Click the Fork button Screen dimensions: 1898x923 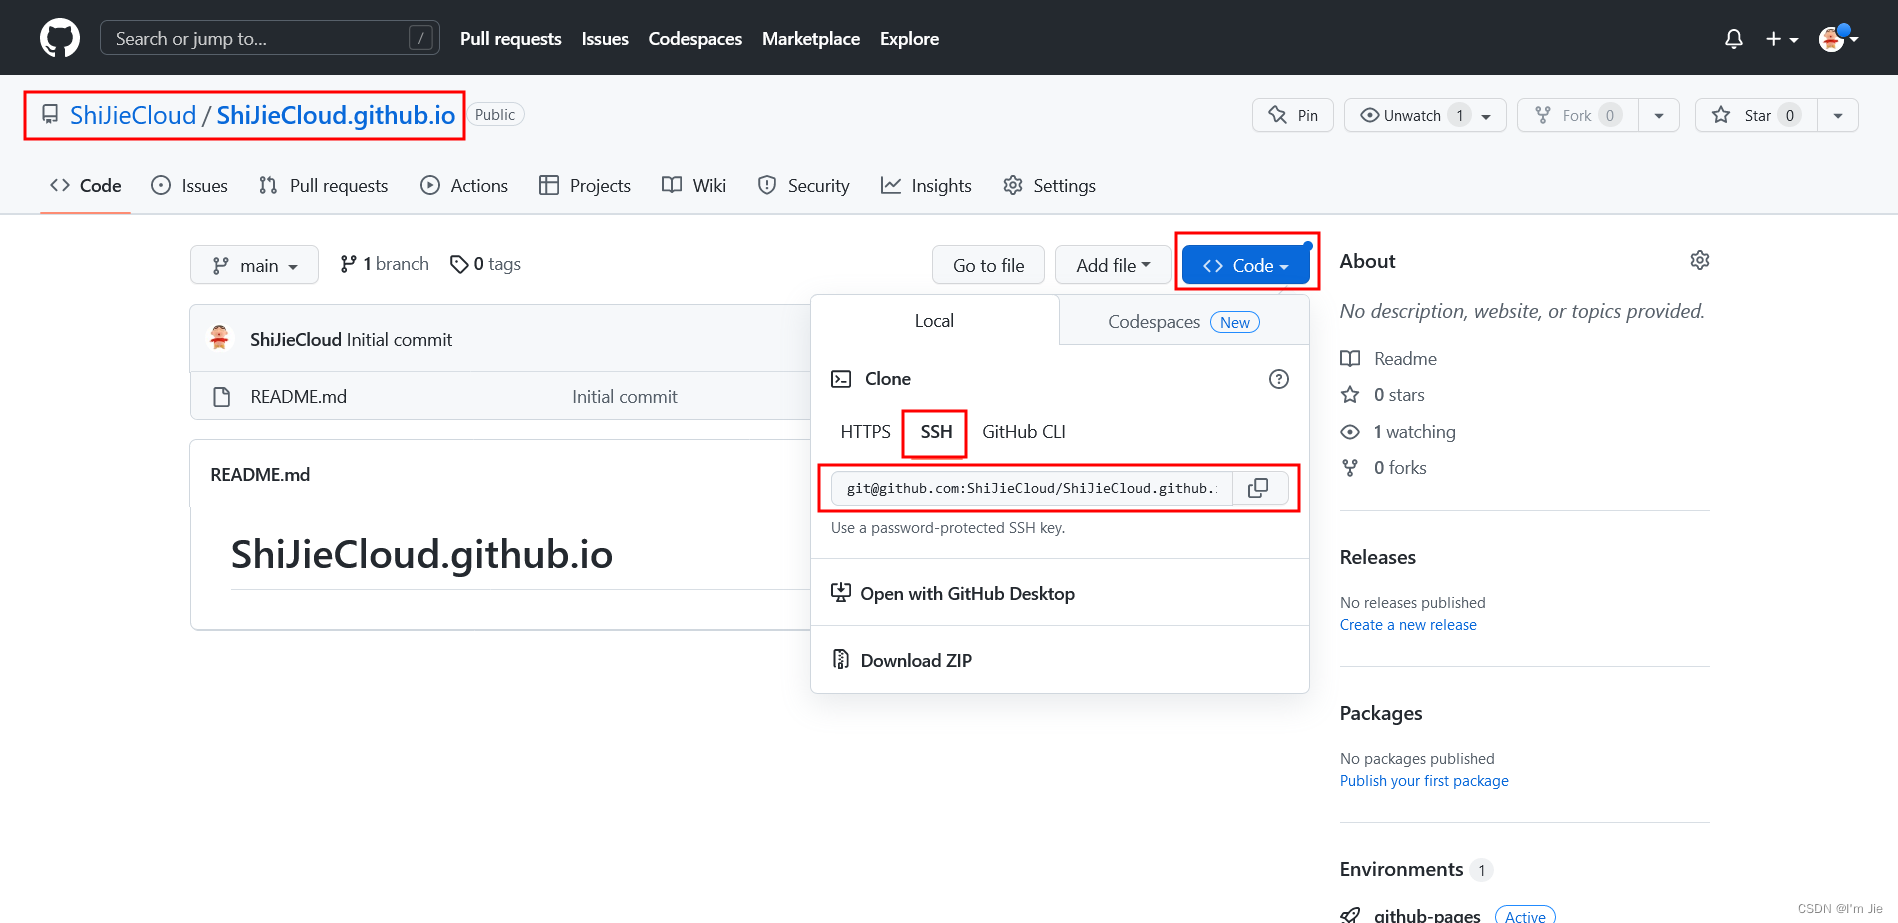pos(1578,115)
